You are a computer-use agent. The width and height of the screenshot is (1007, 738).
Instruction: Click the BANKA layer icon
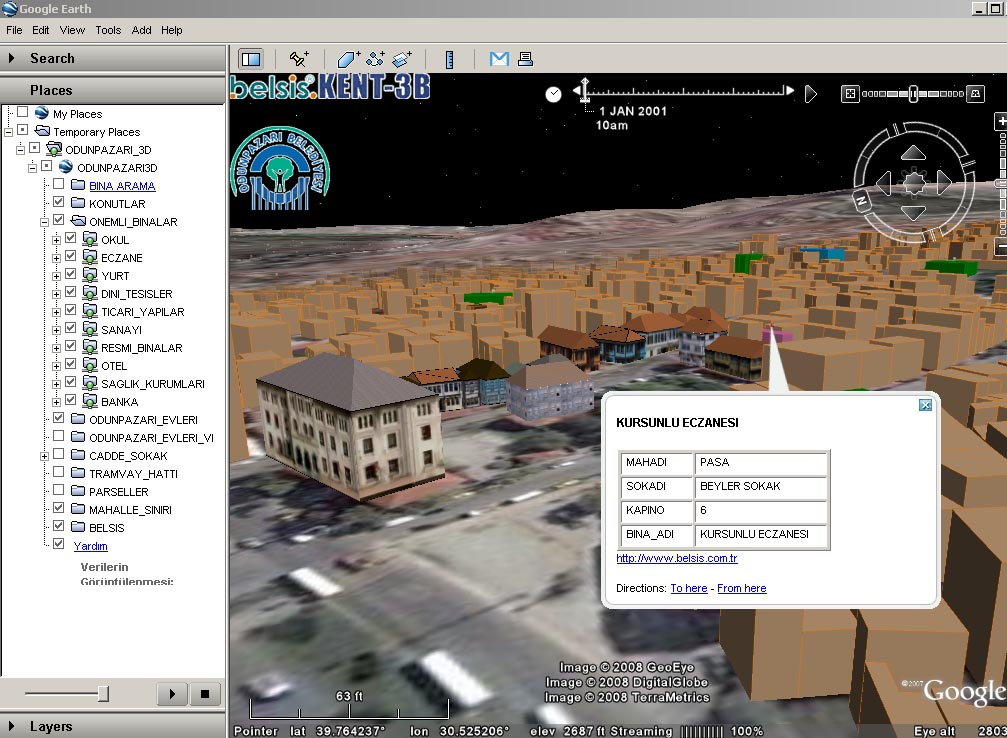tap(90, 401)
